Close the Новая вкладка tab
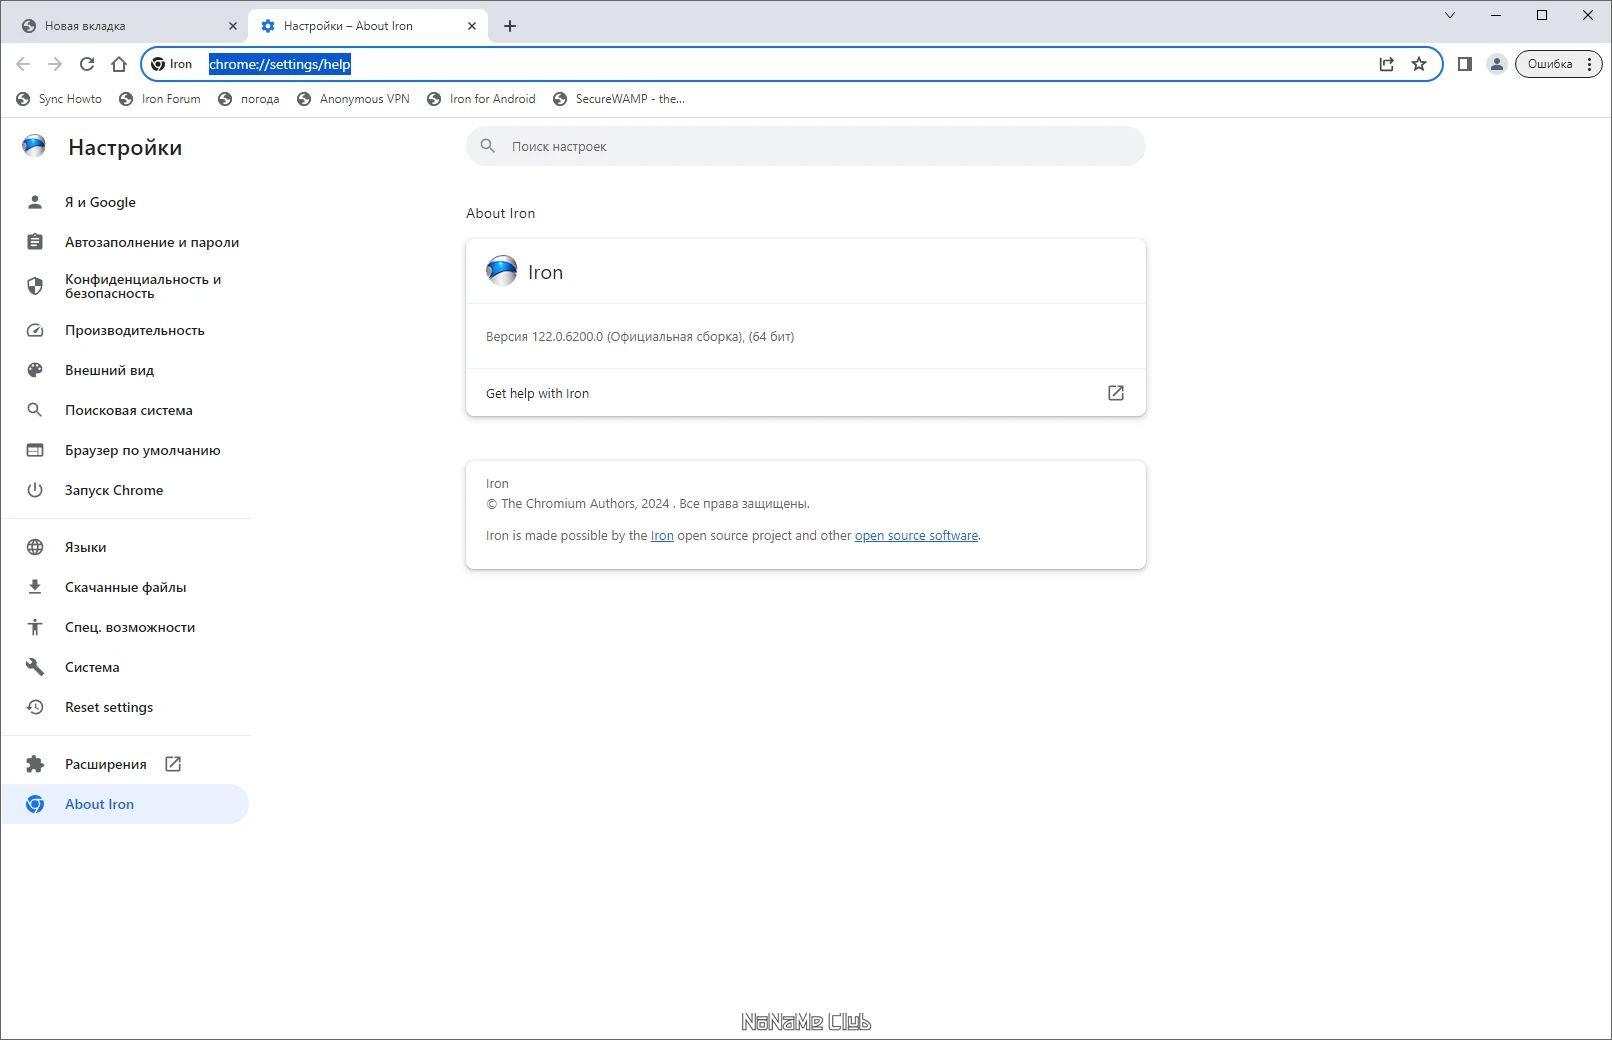Screen dimensions: 1612x1040 point(232,26)
